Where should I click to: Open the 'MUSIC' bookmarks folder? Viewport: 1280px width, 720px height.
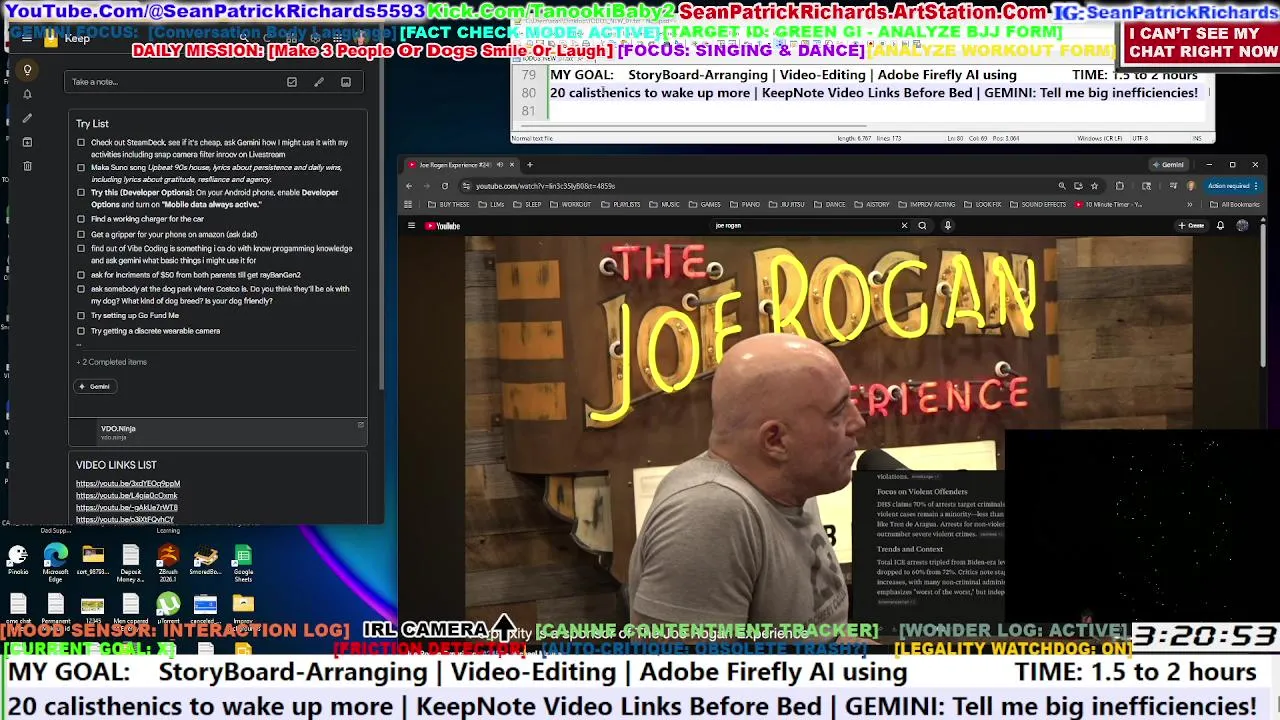click(665, 205)
